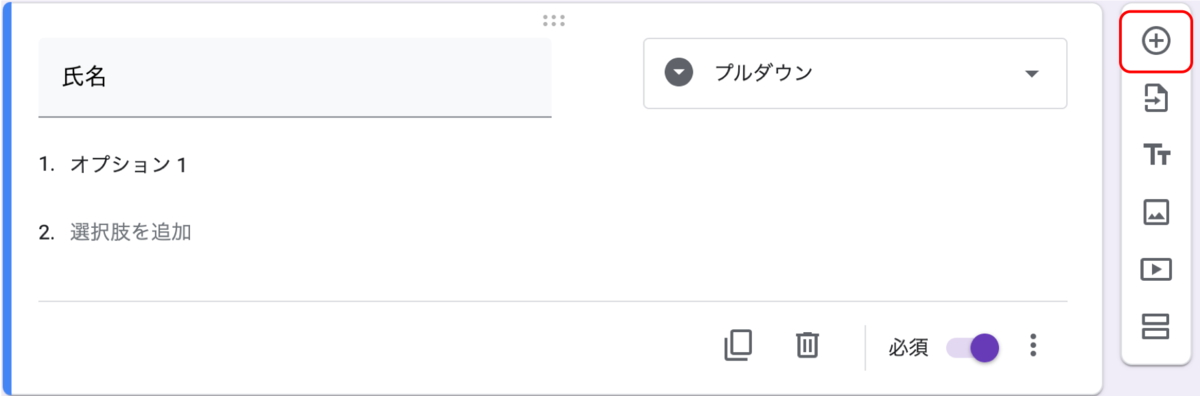Toggle the 必須 required switch

point(971,347)
